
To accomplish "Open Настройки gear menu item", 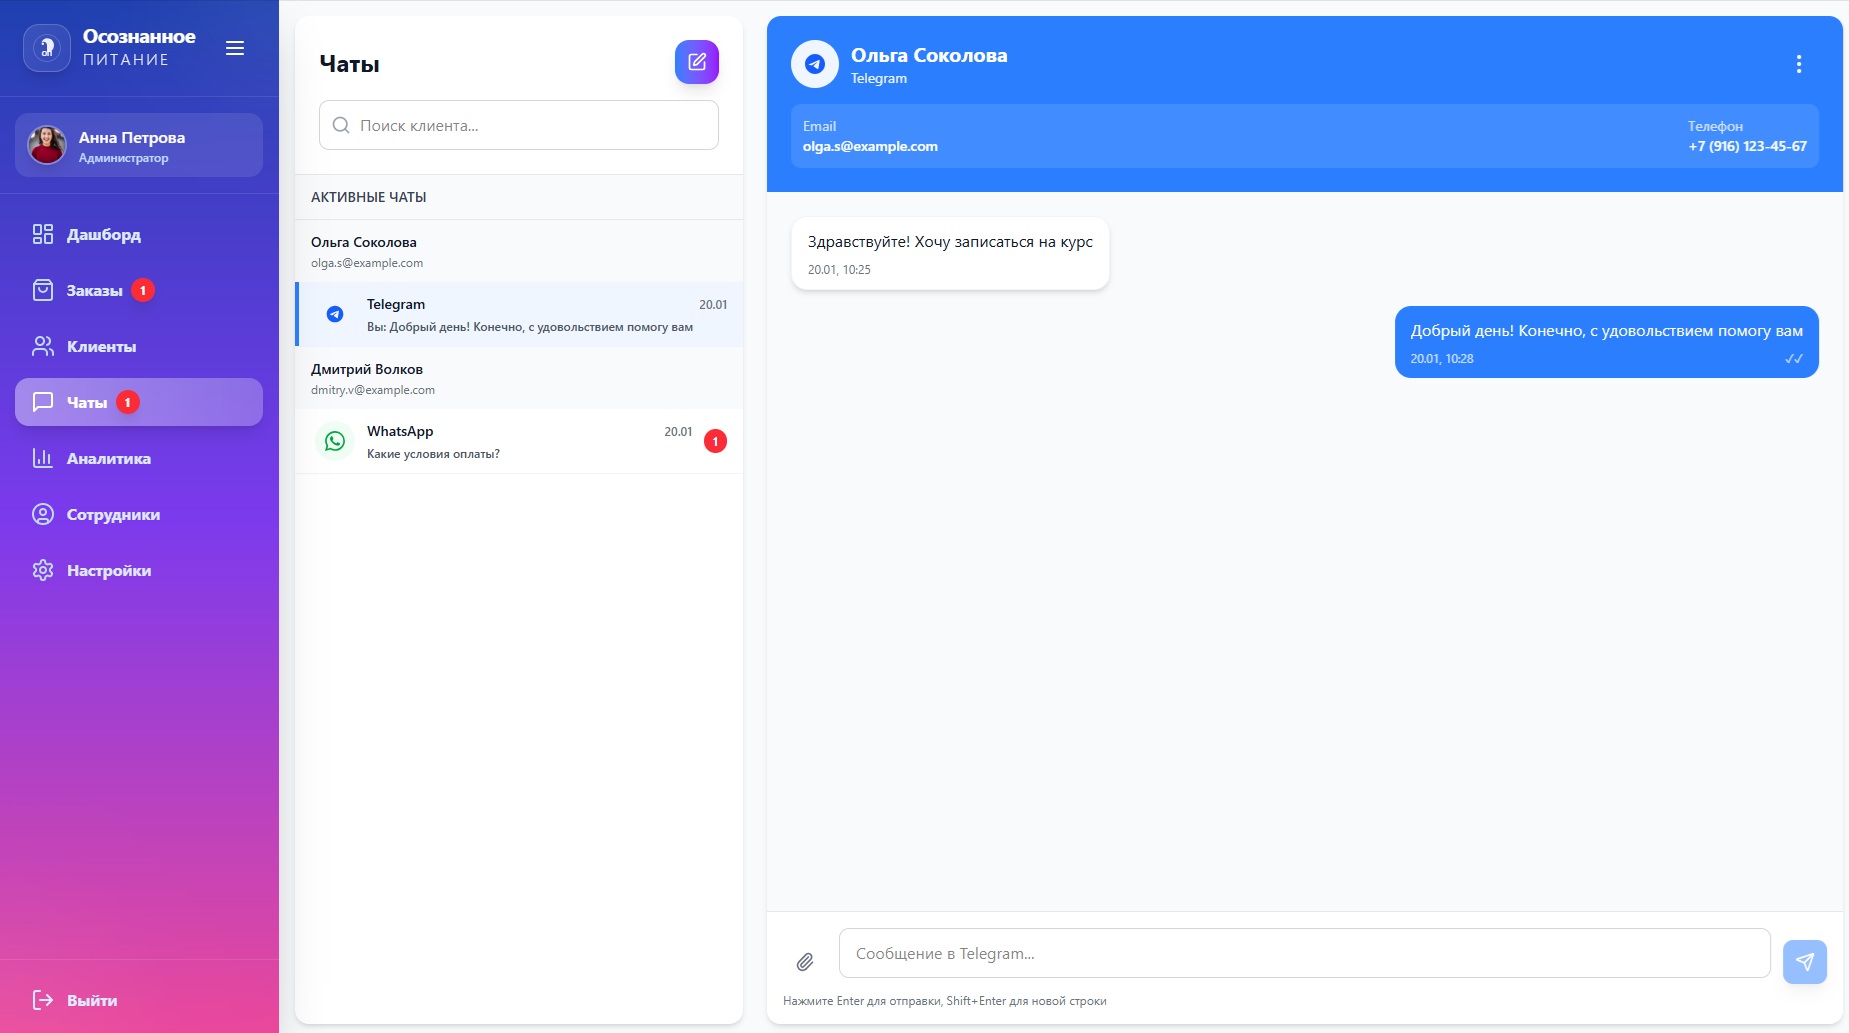I will tap(108, 570).
